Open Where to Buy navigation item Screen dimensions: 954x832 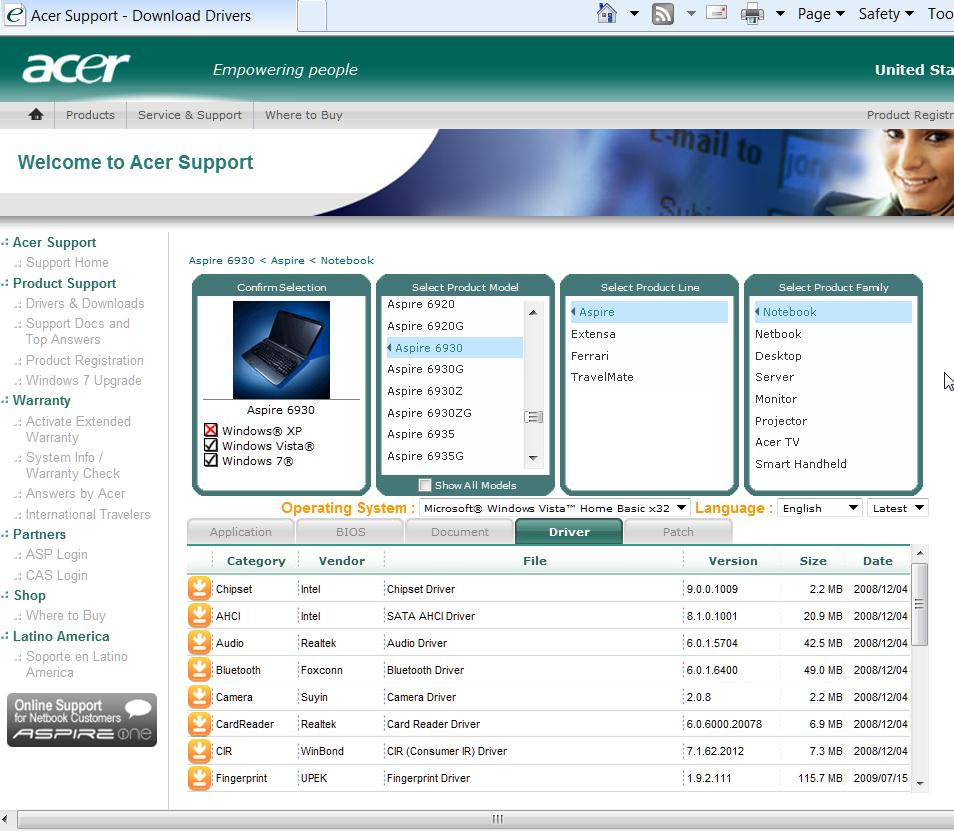[304, 115]
